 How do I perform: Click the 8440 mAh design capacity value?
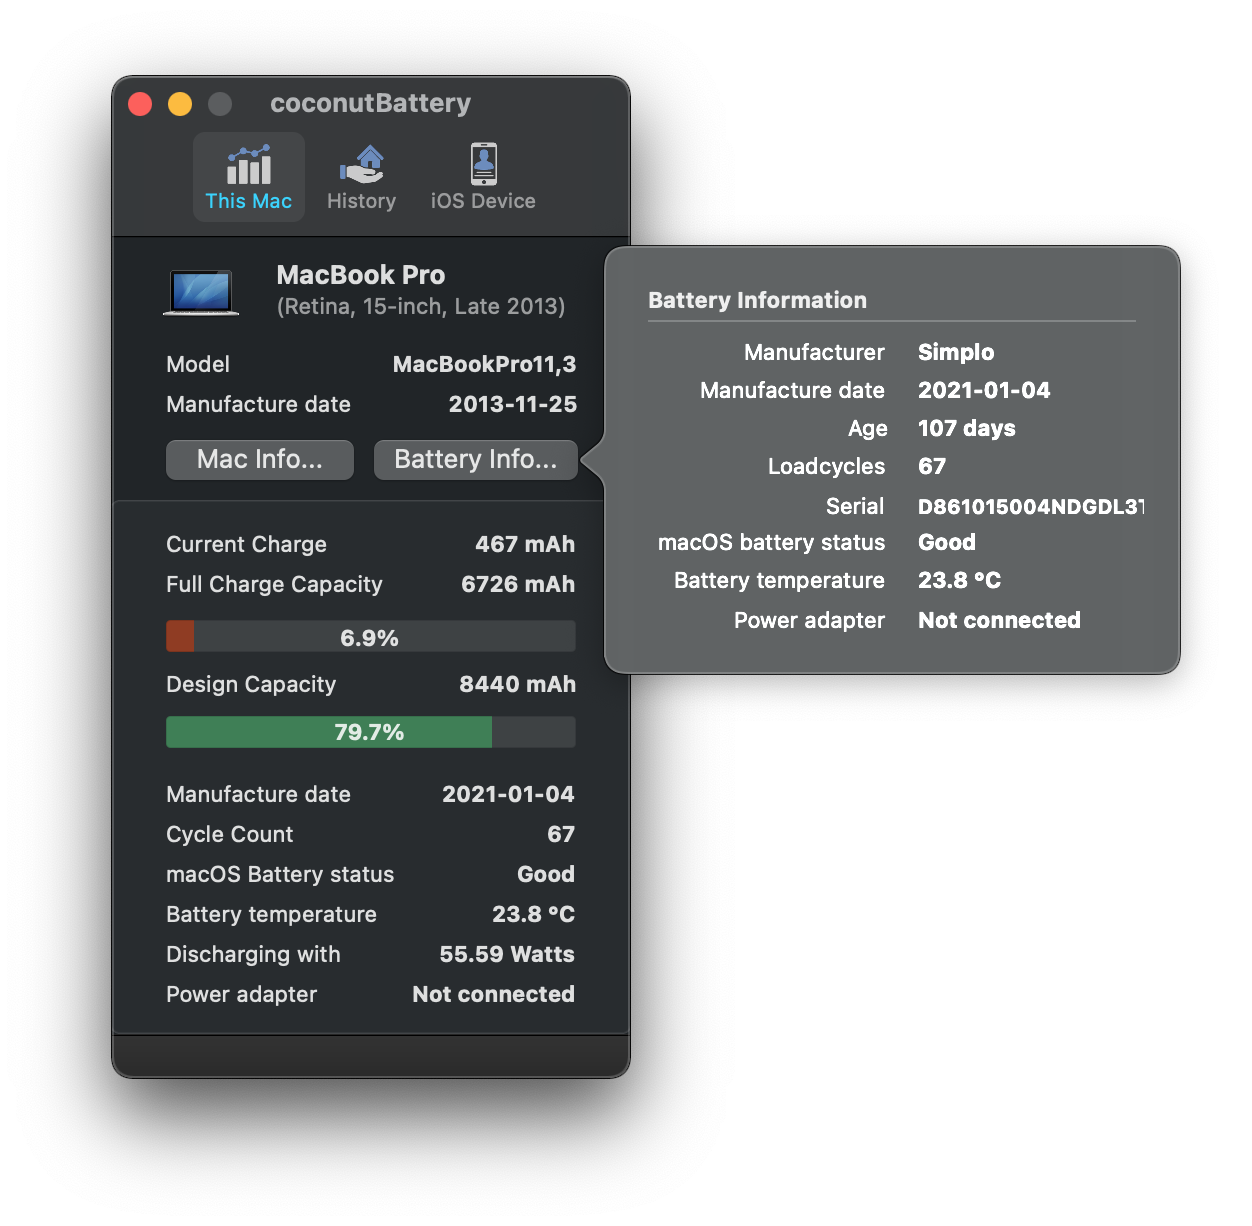click(517, 684)
